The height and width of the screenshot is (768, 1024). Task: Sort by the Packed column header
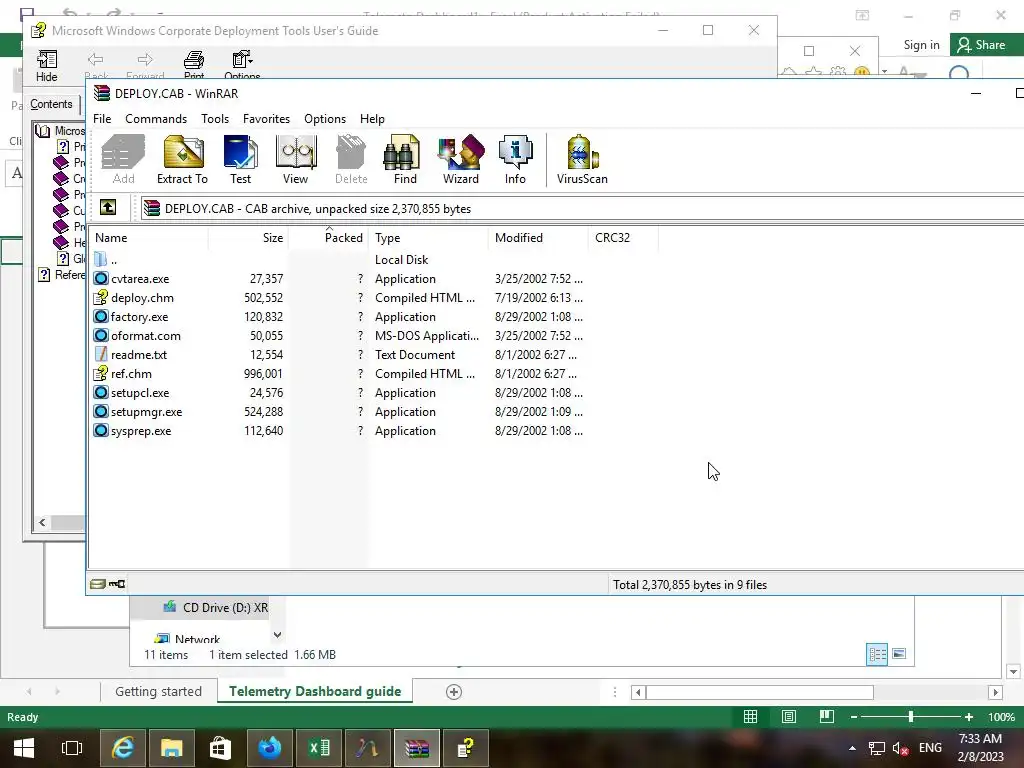(328, 238)
